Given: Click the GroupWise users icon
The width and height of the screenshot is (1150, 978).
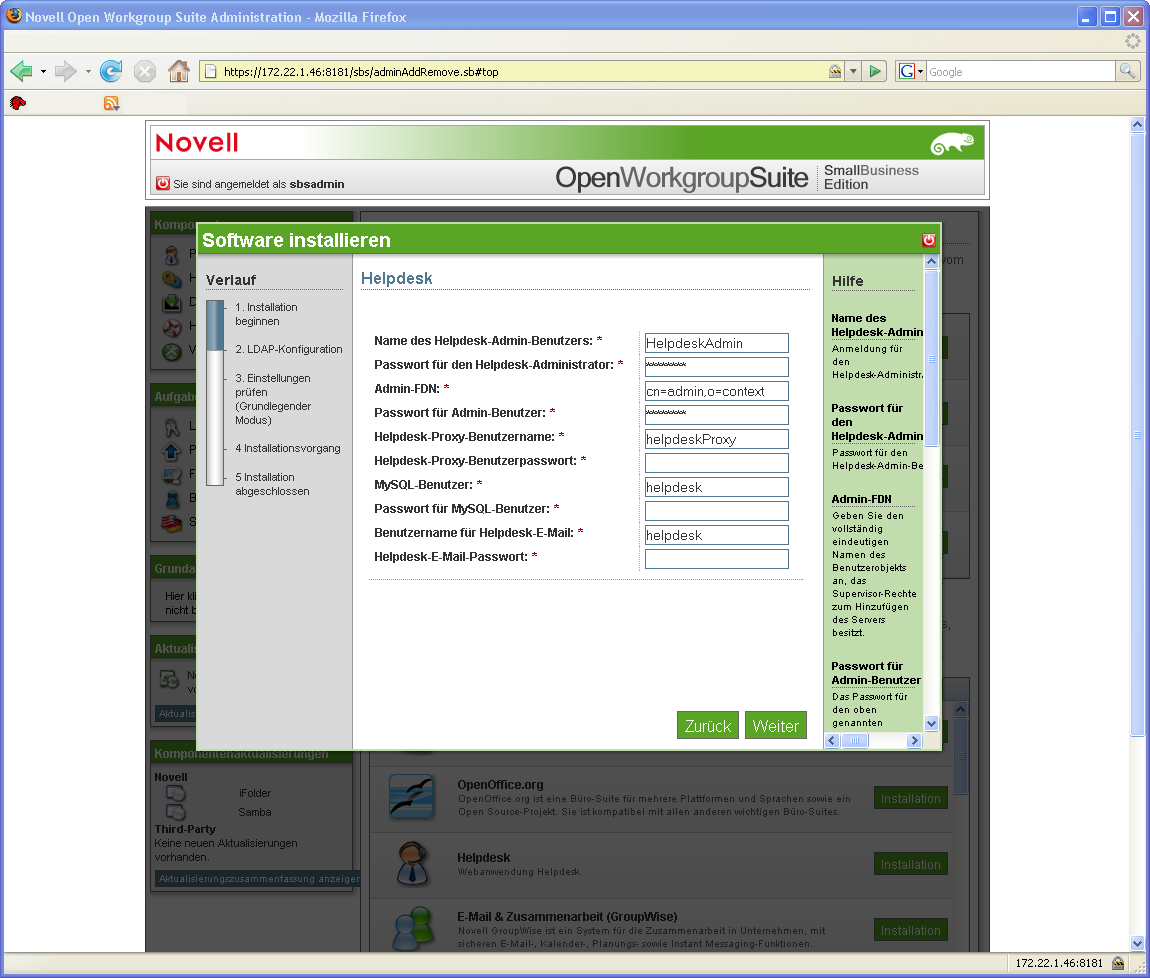Looking at the screenshot, I should 413,928.
